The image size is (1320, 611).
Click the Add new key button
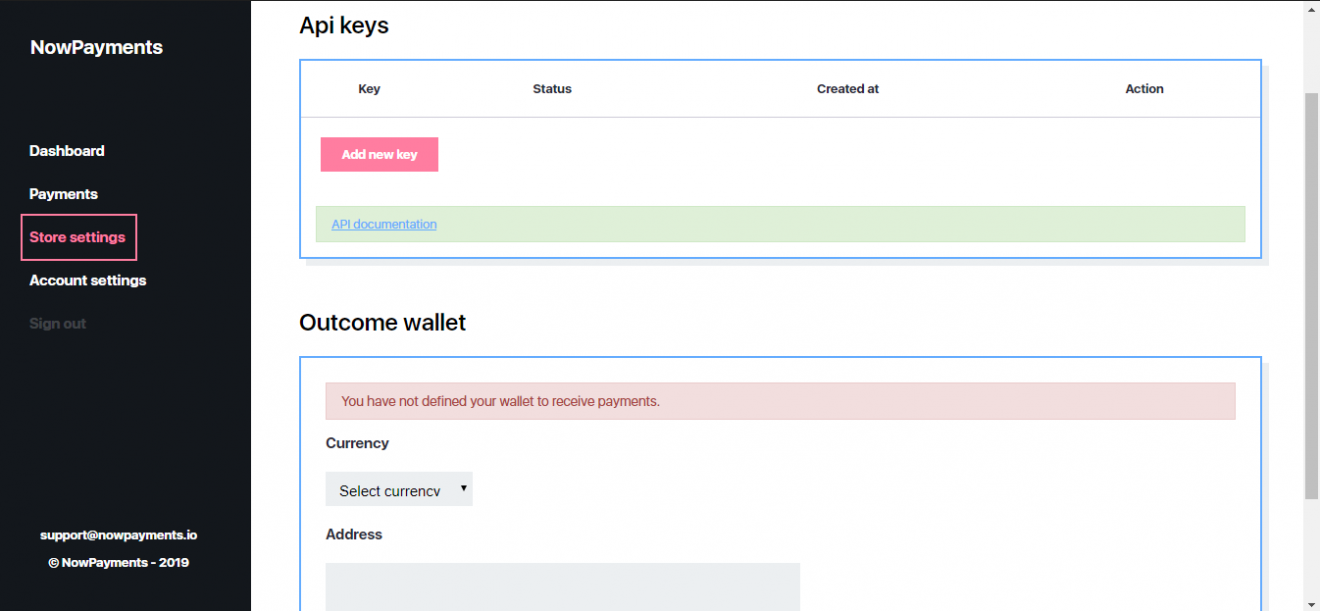point(379,154)
